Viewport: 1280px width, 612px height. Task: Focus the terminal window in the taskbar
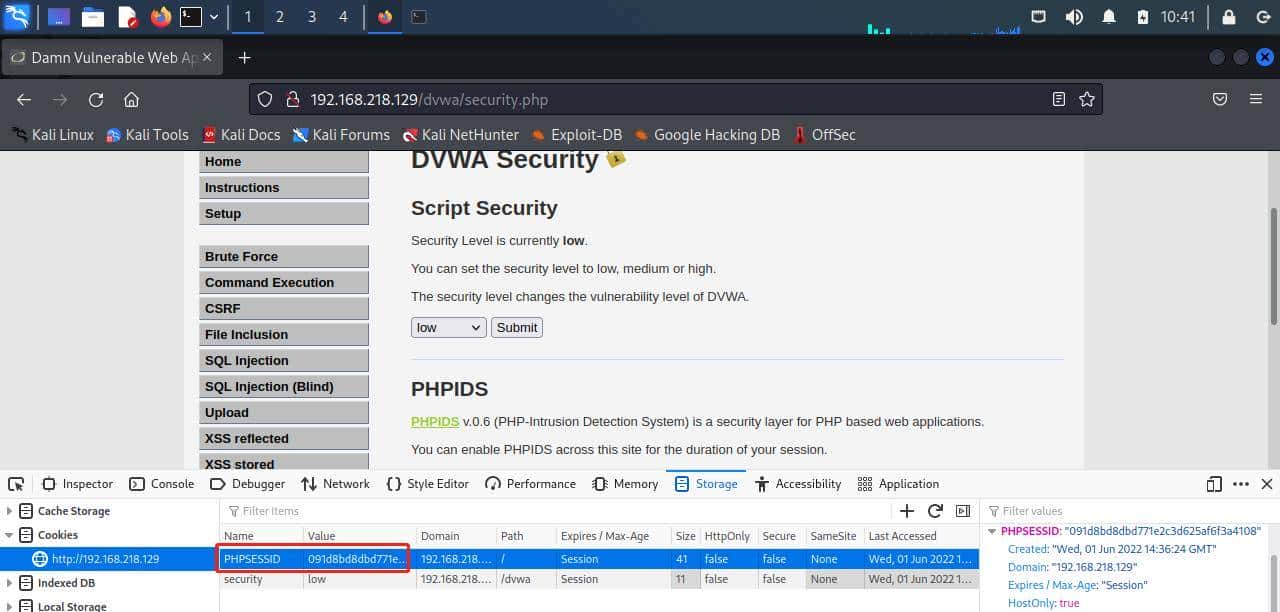click(419, 17)
